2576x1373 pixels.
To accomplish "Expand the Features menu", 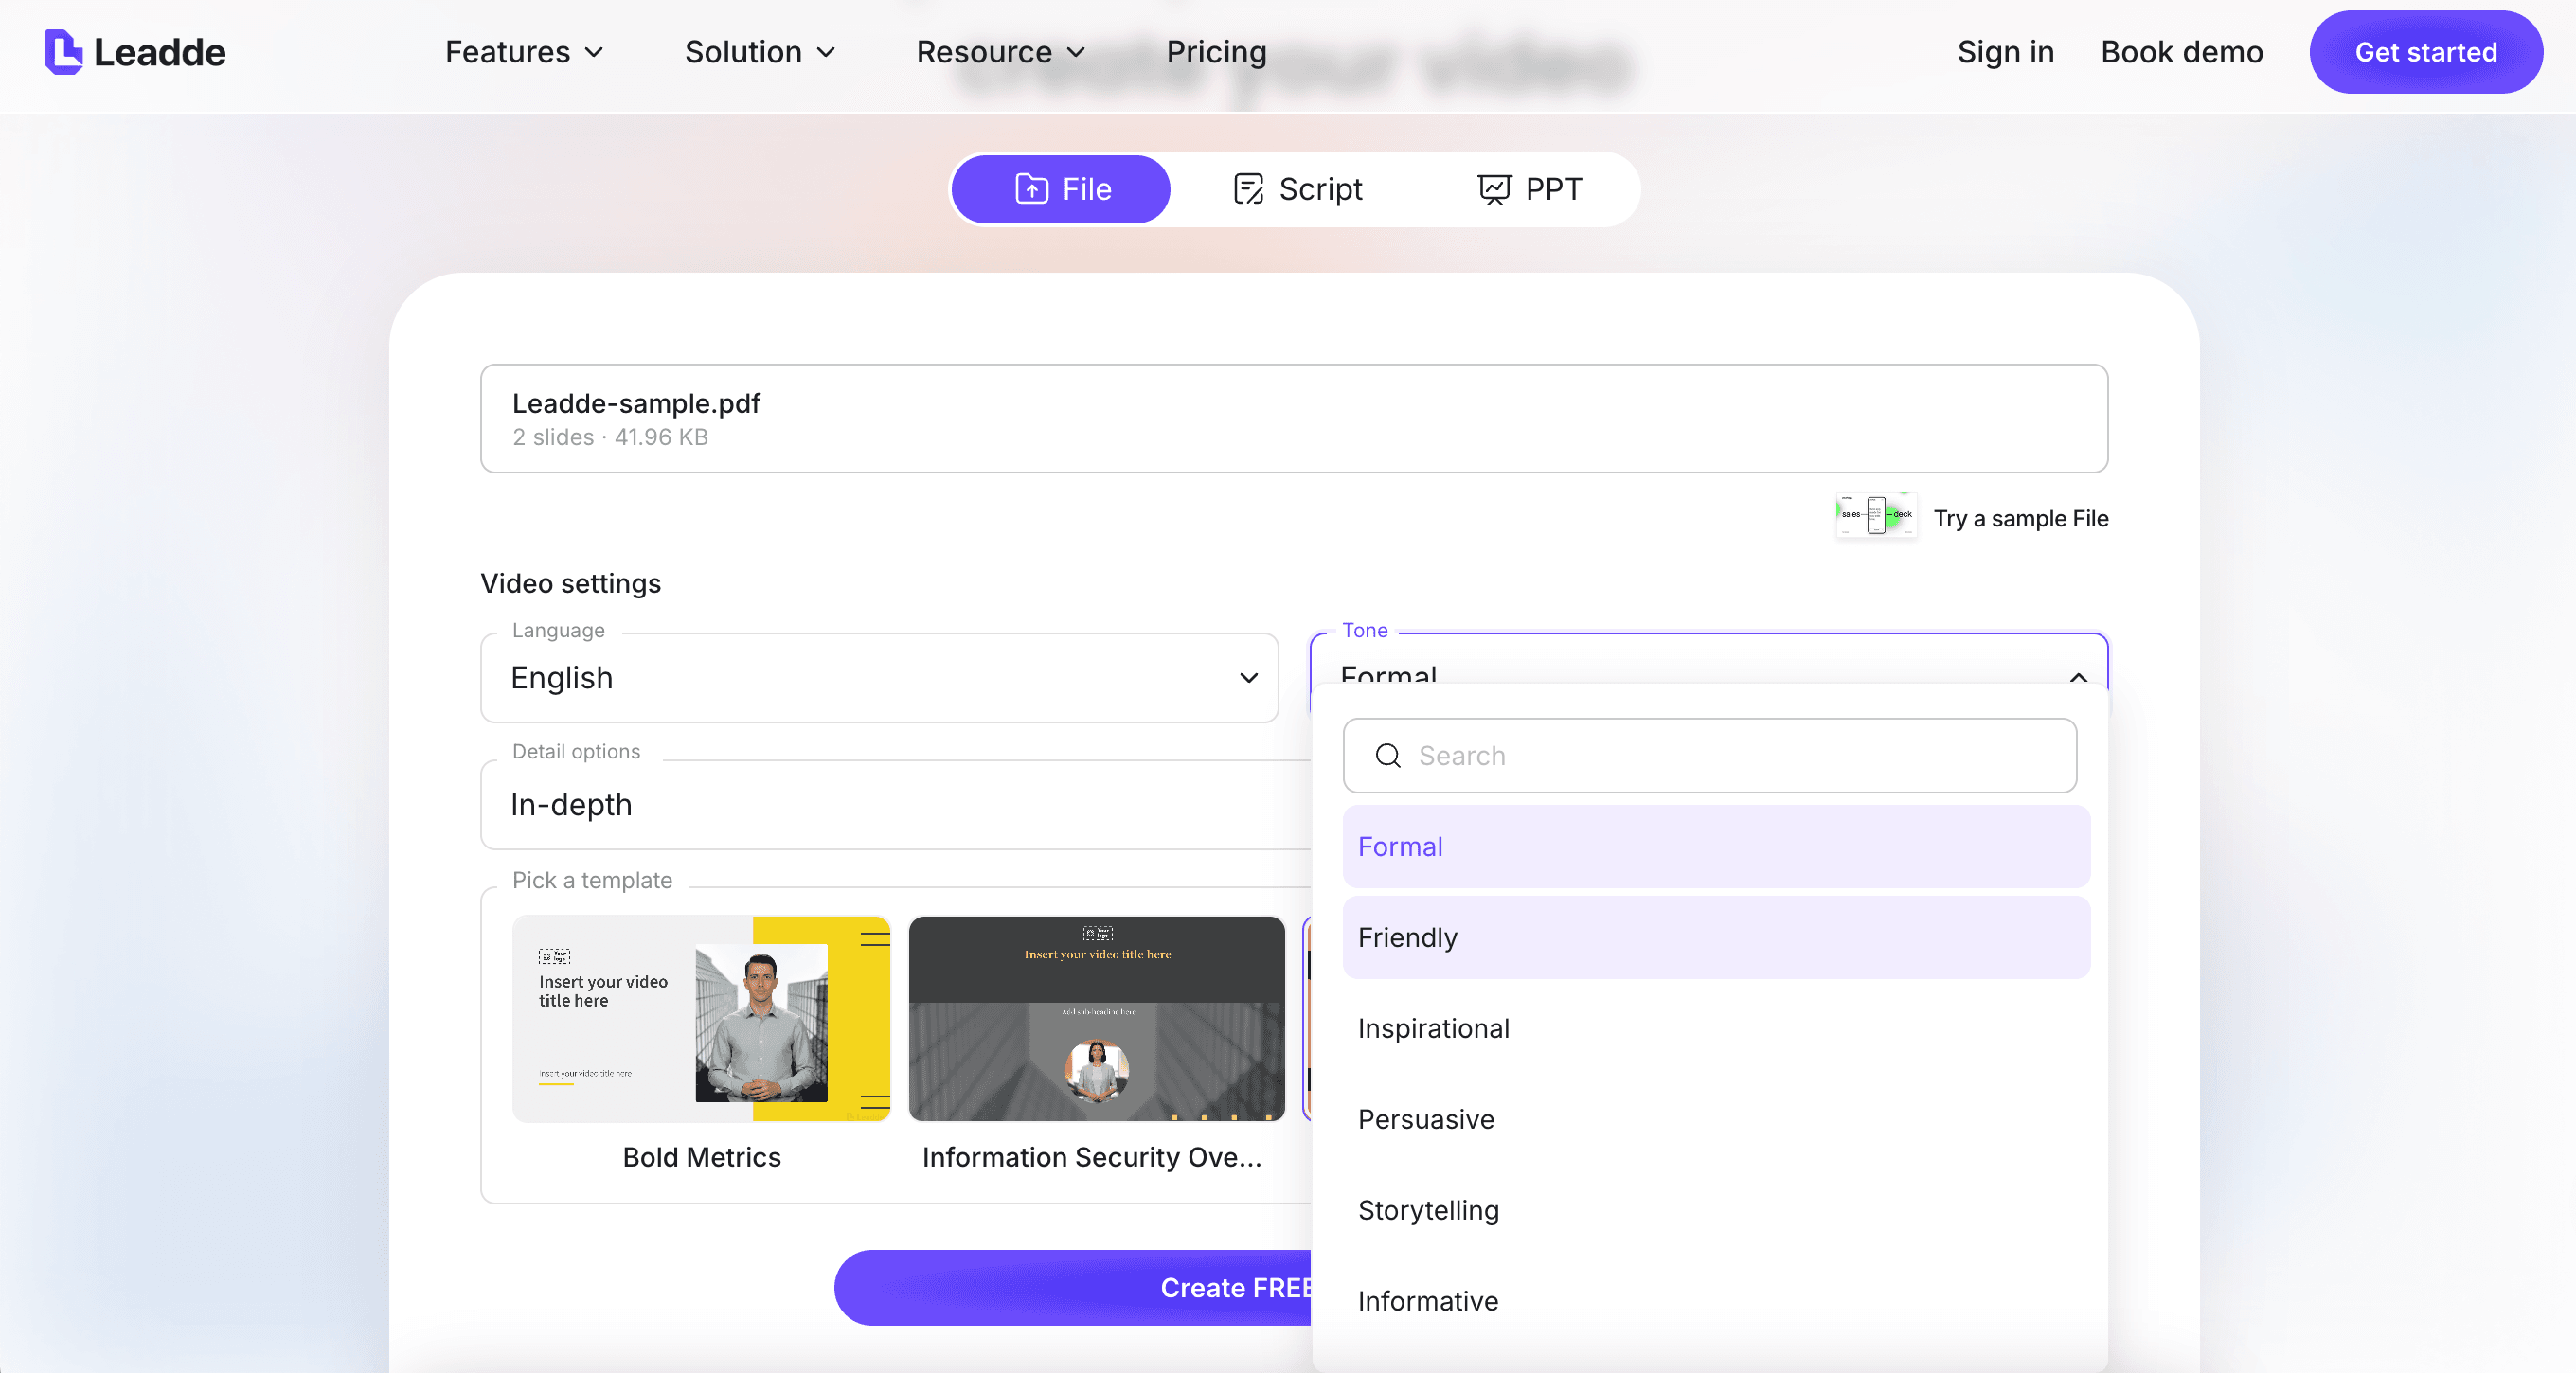I will coord(524,52).
